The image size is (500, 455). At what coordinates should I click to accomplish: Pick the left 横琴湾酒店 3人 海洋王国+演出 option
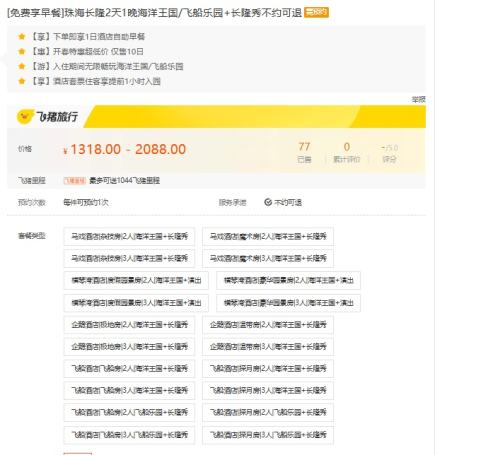(136, 303)
